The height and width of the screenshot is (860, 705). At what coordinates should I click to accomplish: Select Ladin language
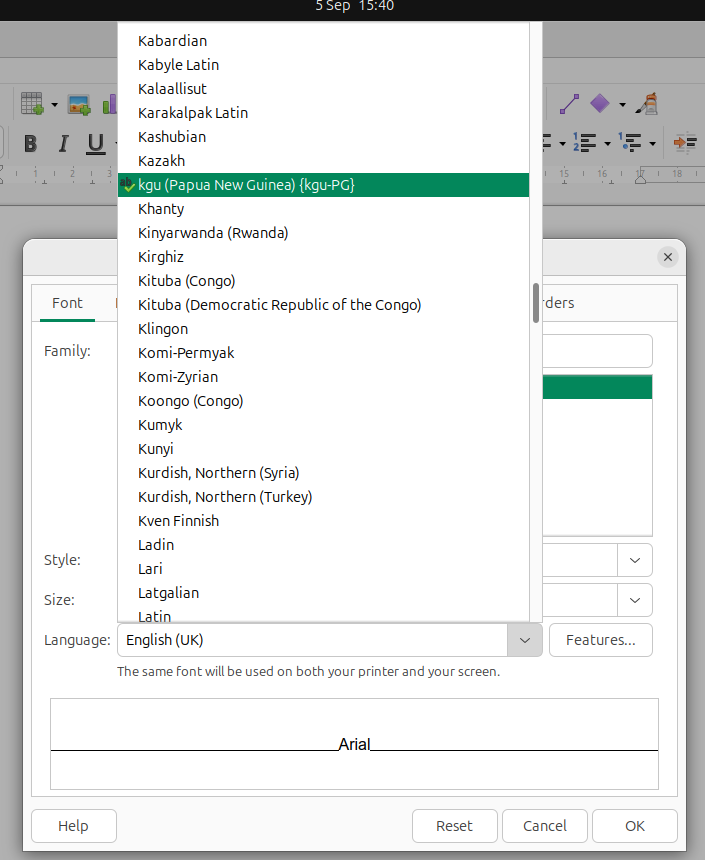pyautogui.click(x=323, y=545)
